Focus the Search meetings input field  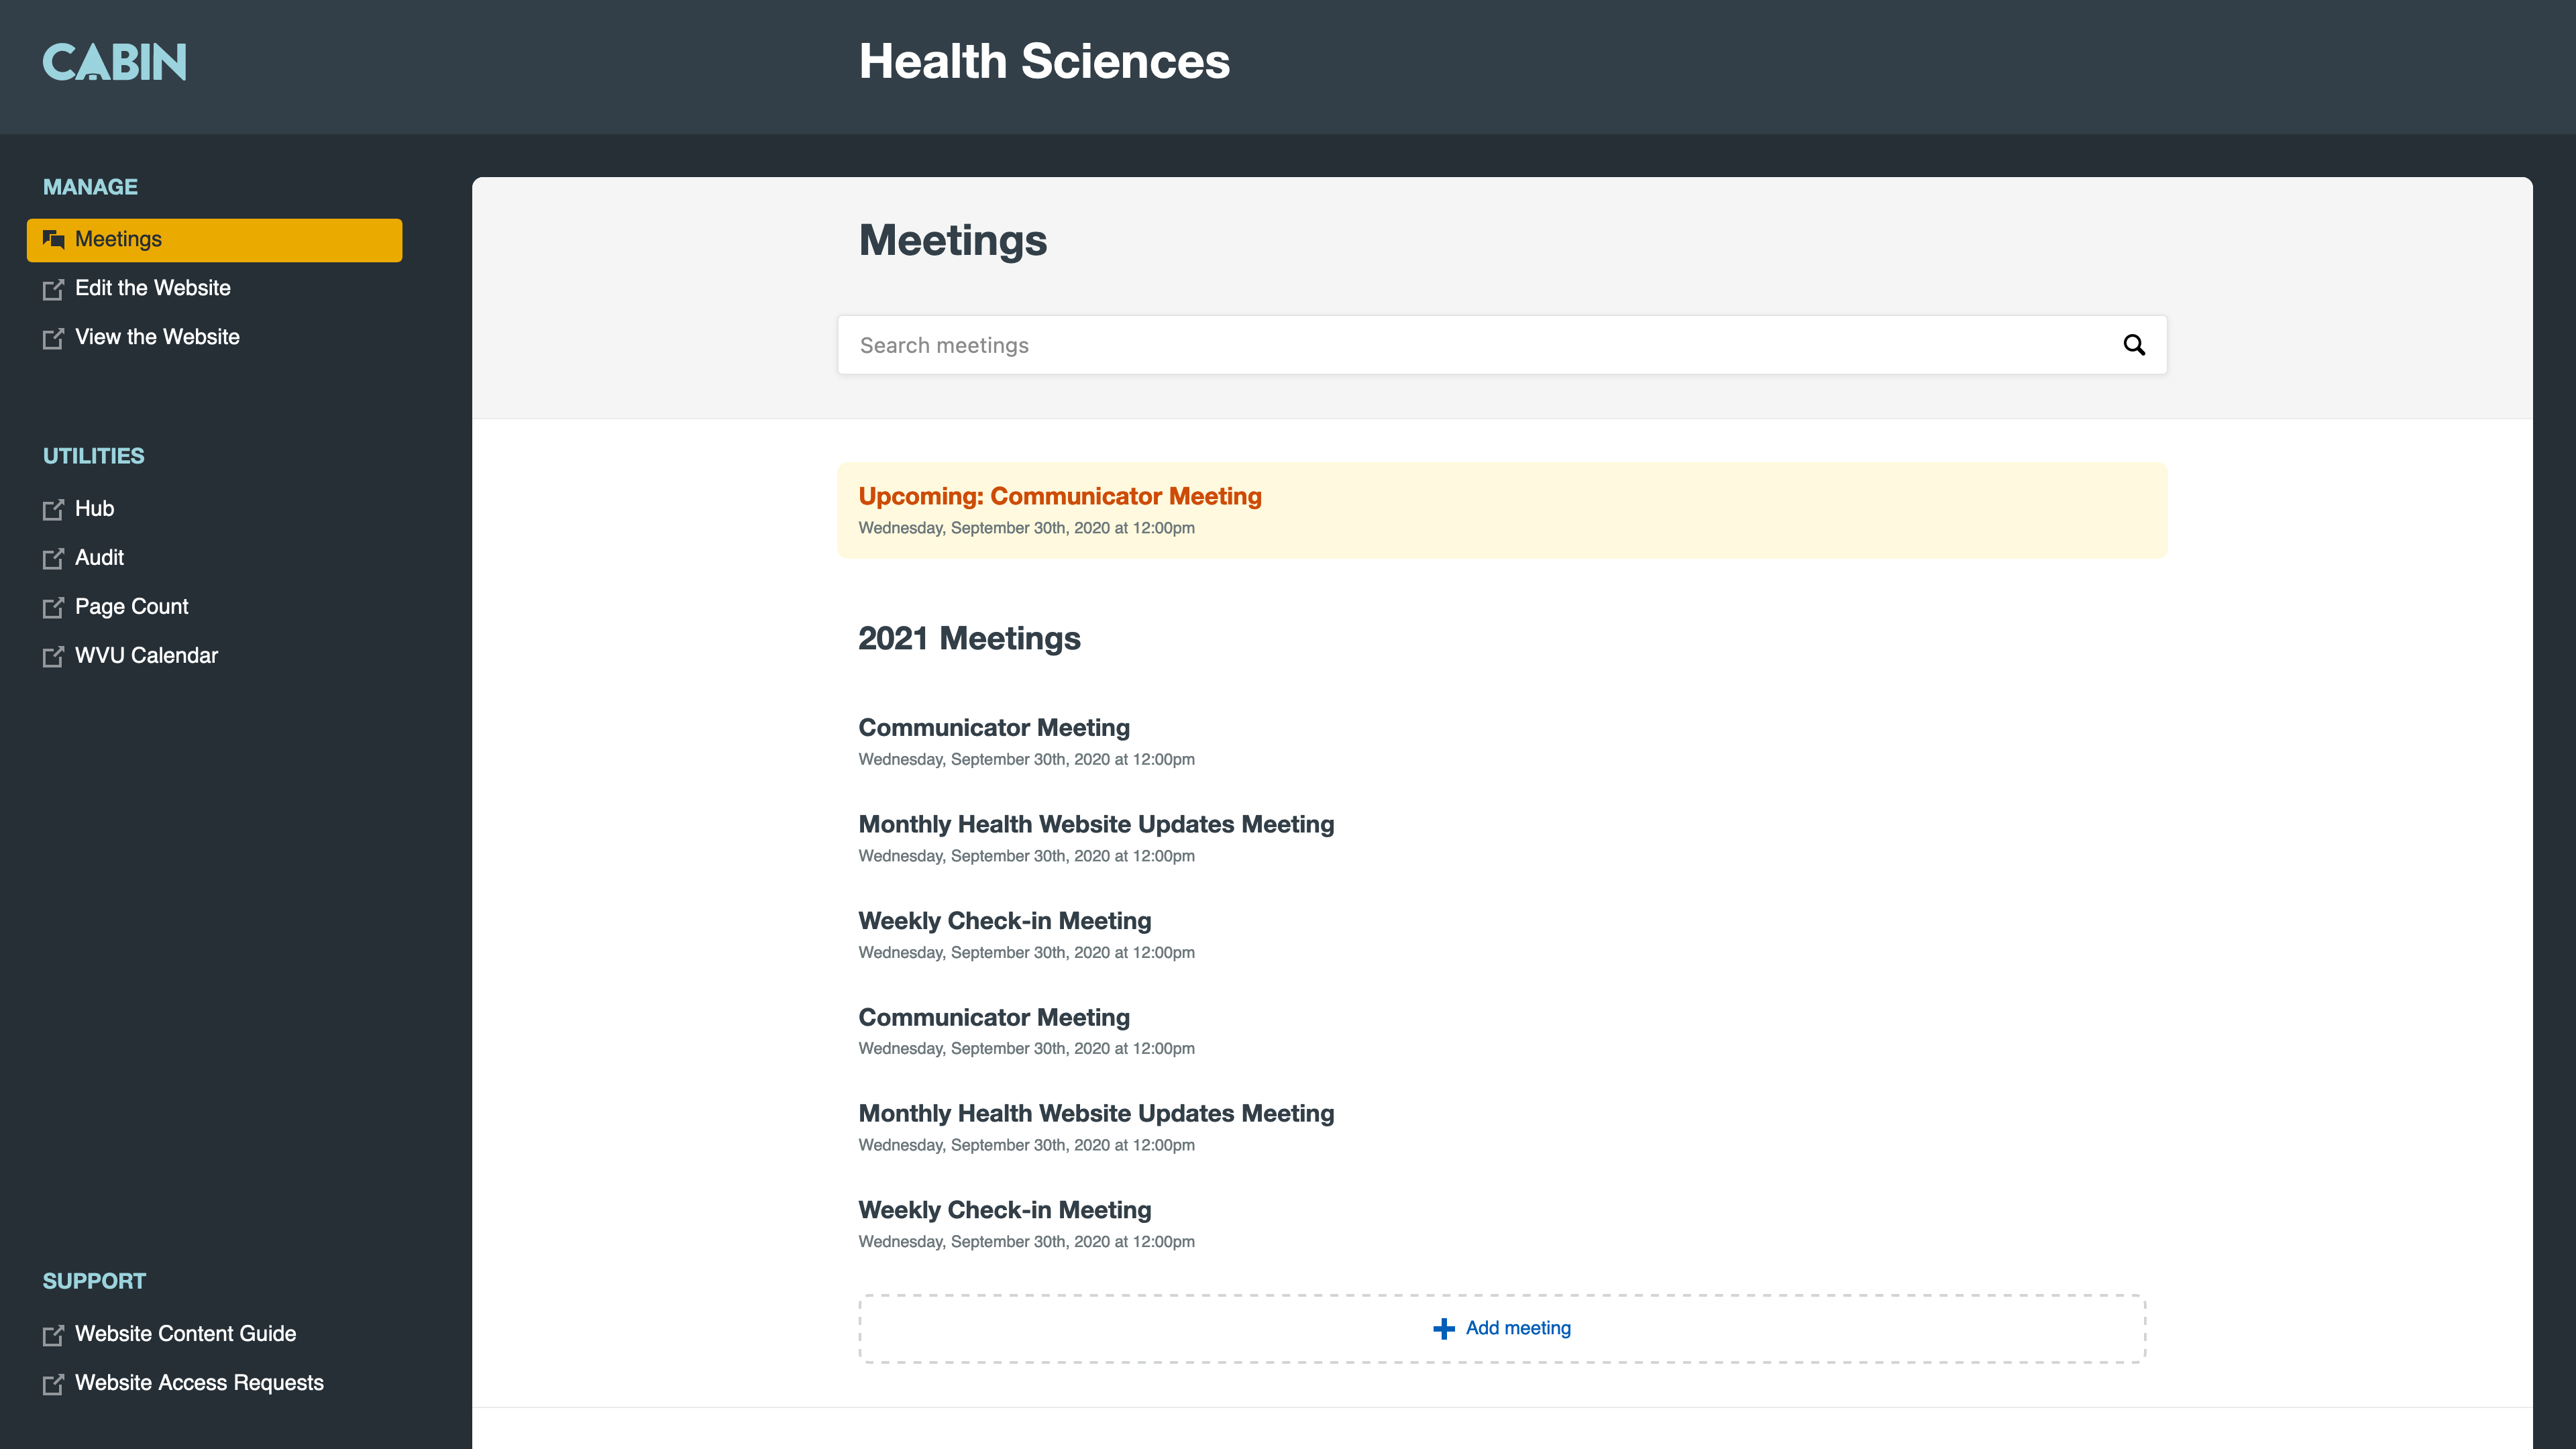(1480, 345)
